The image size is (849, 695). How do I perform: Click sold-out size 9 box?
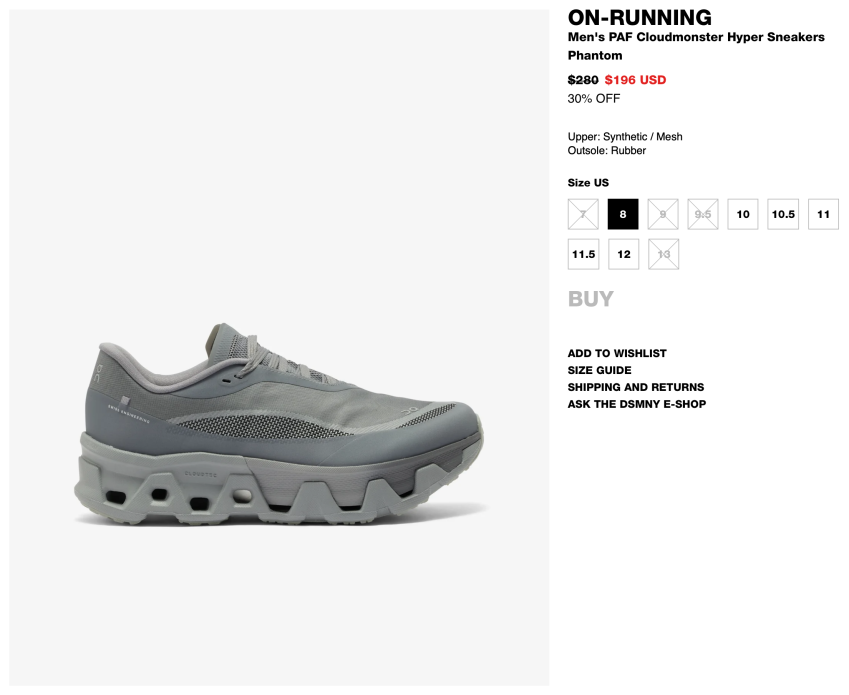click(663, 214)
